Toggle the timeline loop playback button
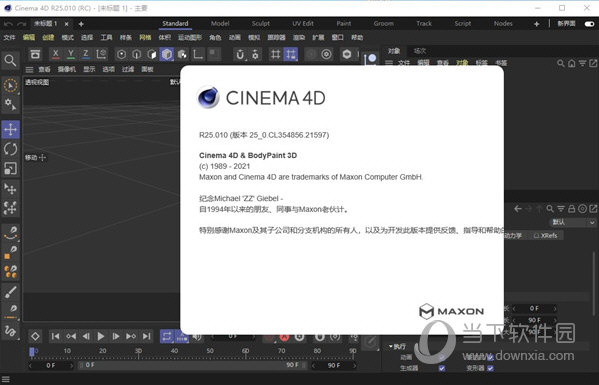The width and height of the screenshot is (599, 385). [167, 336]
